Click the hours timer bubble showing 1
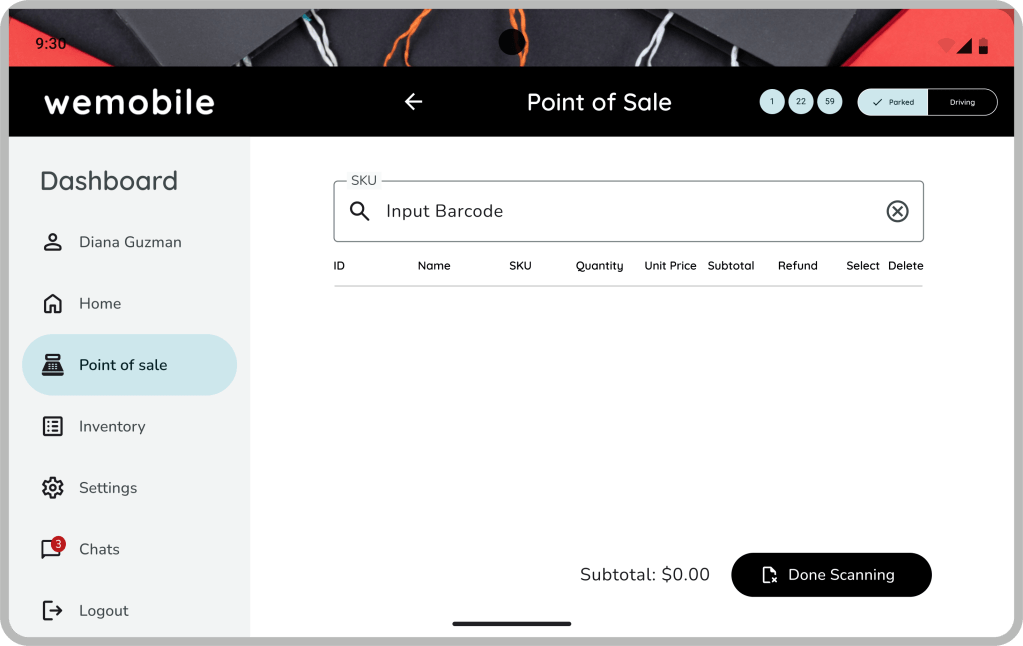This screenshot has width=1023, height=646. coord(772,102)
